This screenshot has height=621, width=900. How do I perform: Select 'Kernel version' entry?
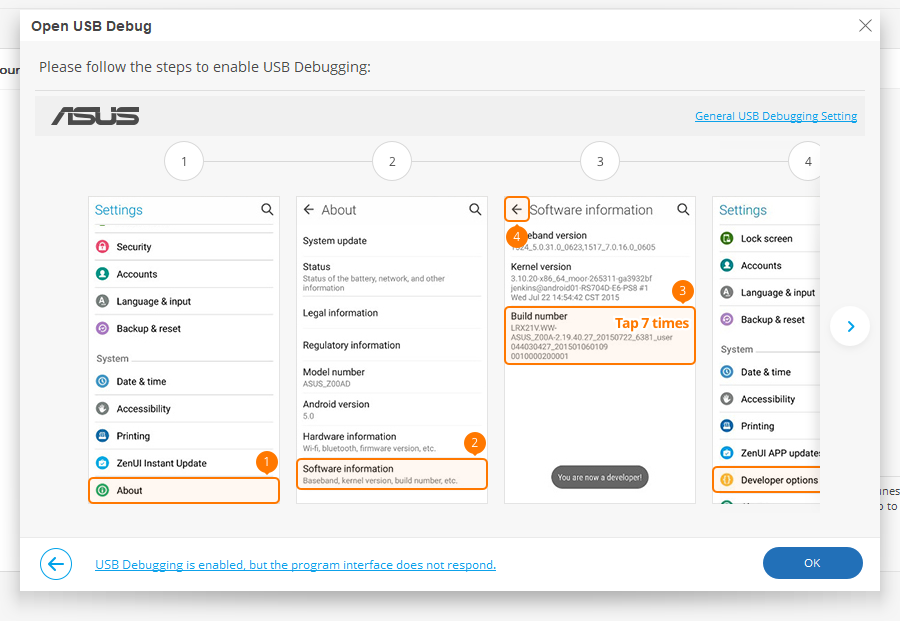[599, 281]
